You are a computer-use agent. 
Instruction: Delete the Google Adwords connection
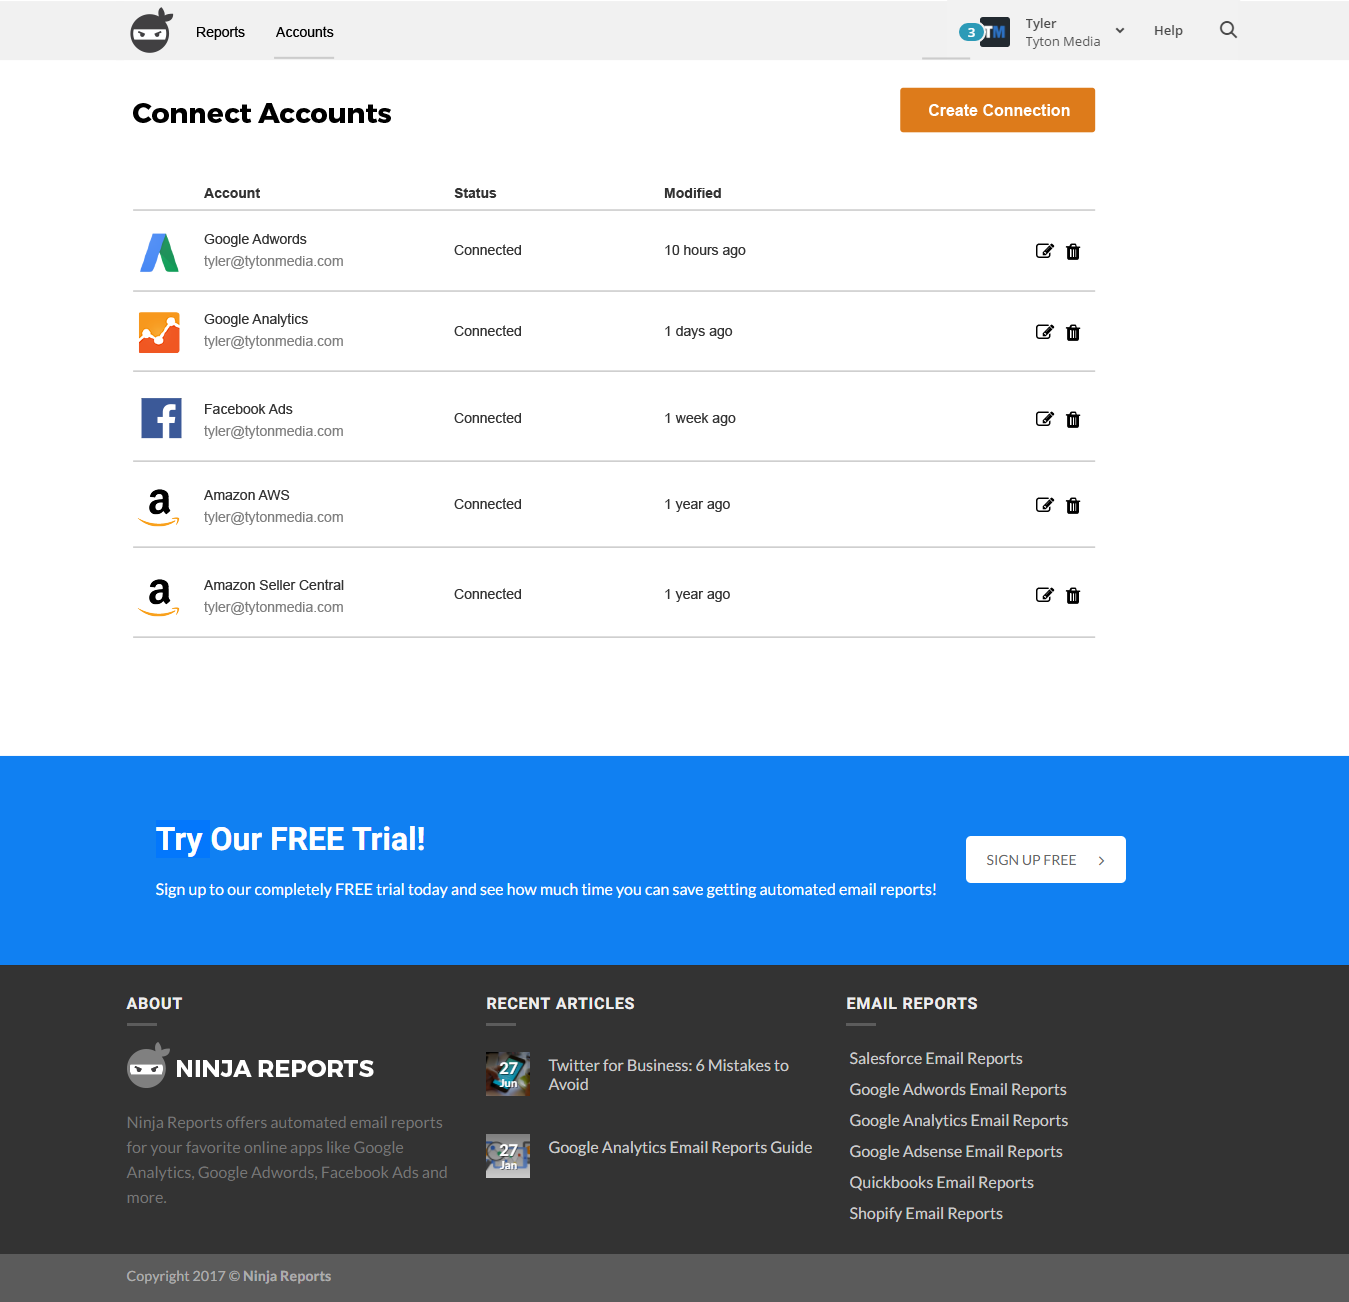coord(1073,251)
